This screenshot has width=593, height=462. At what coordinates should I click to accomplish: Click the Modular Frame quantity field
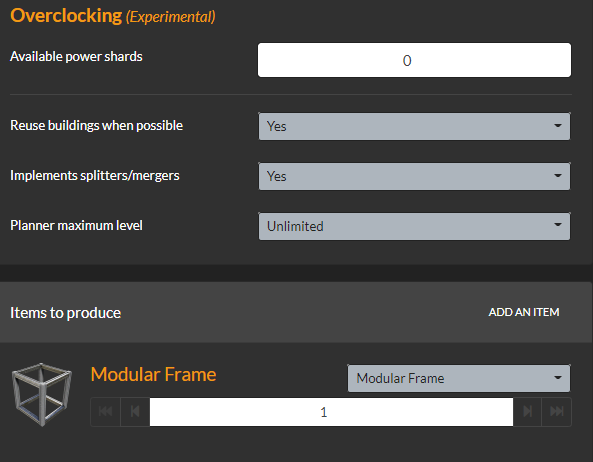pos(331,412)
